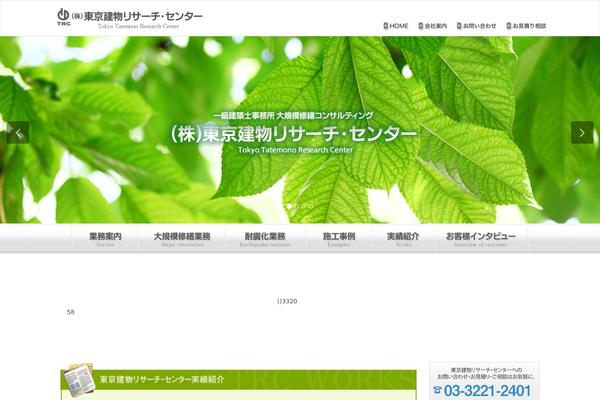
Task: Show the previous slide with left arrow
Action: [18, 132]
